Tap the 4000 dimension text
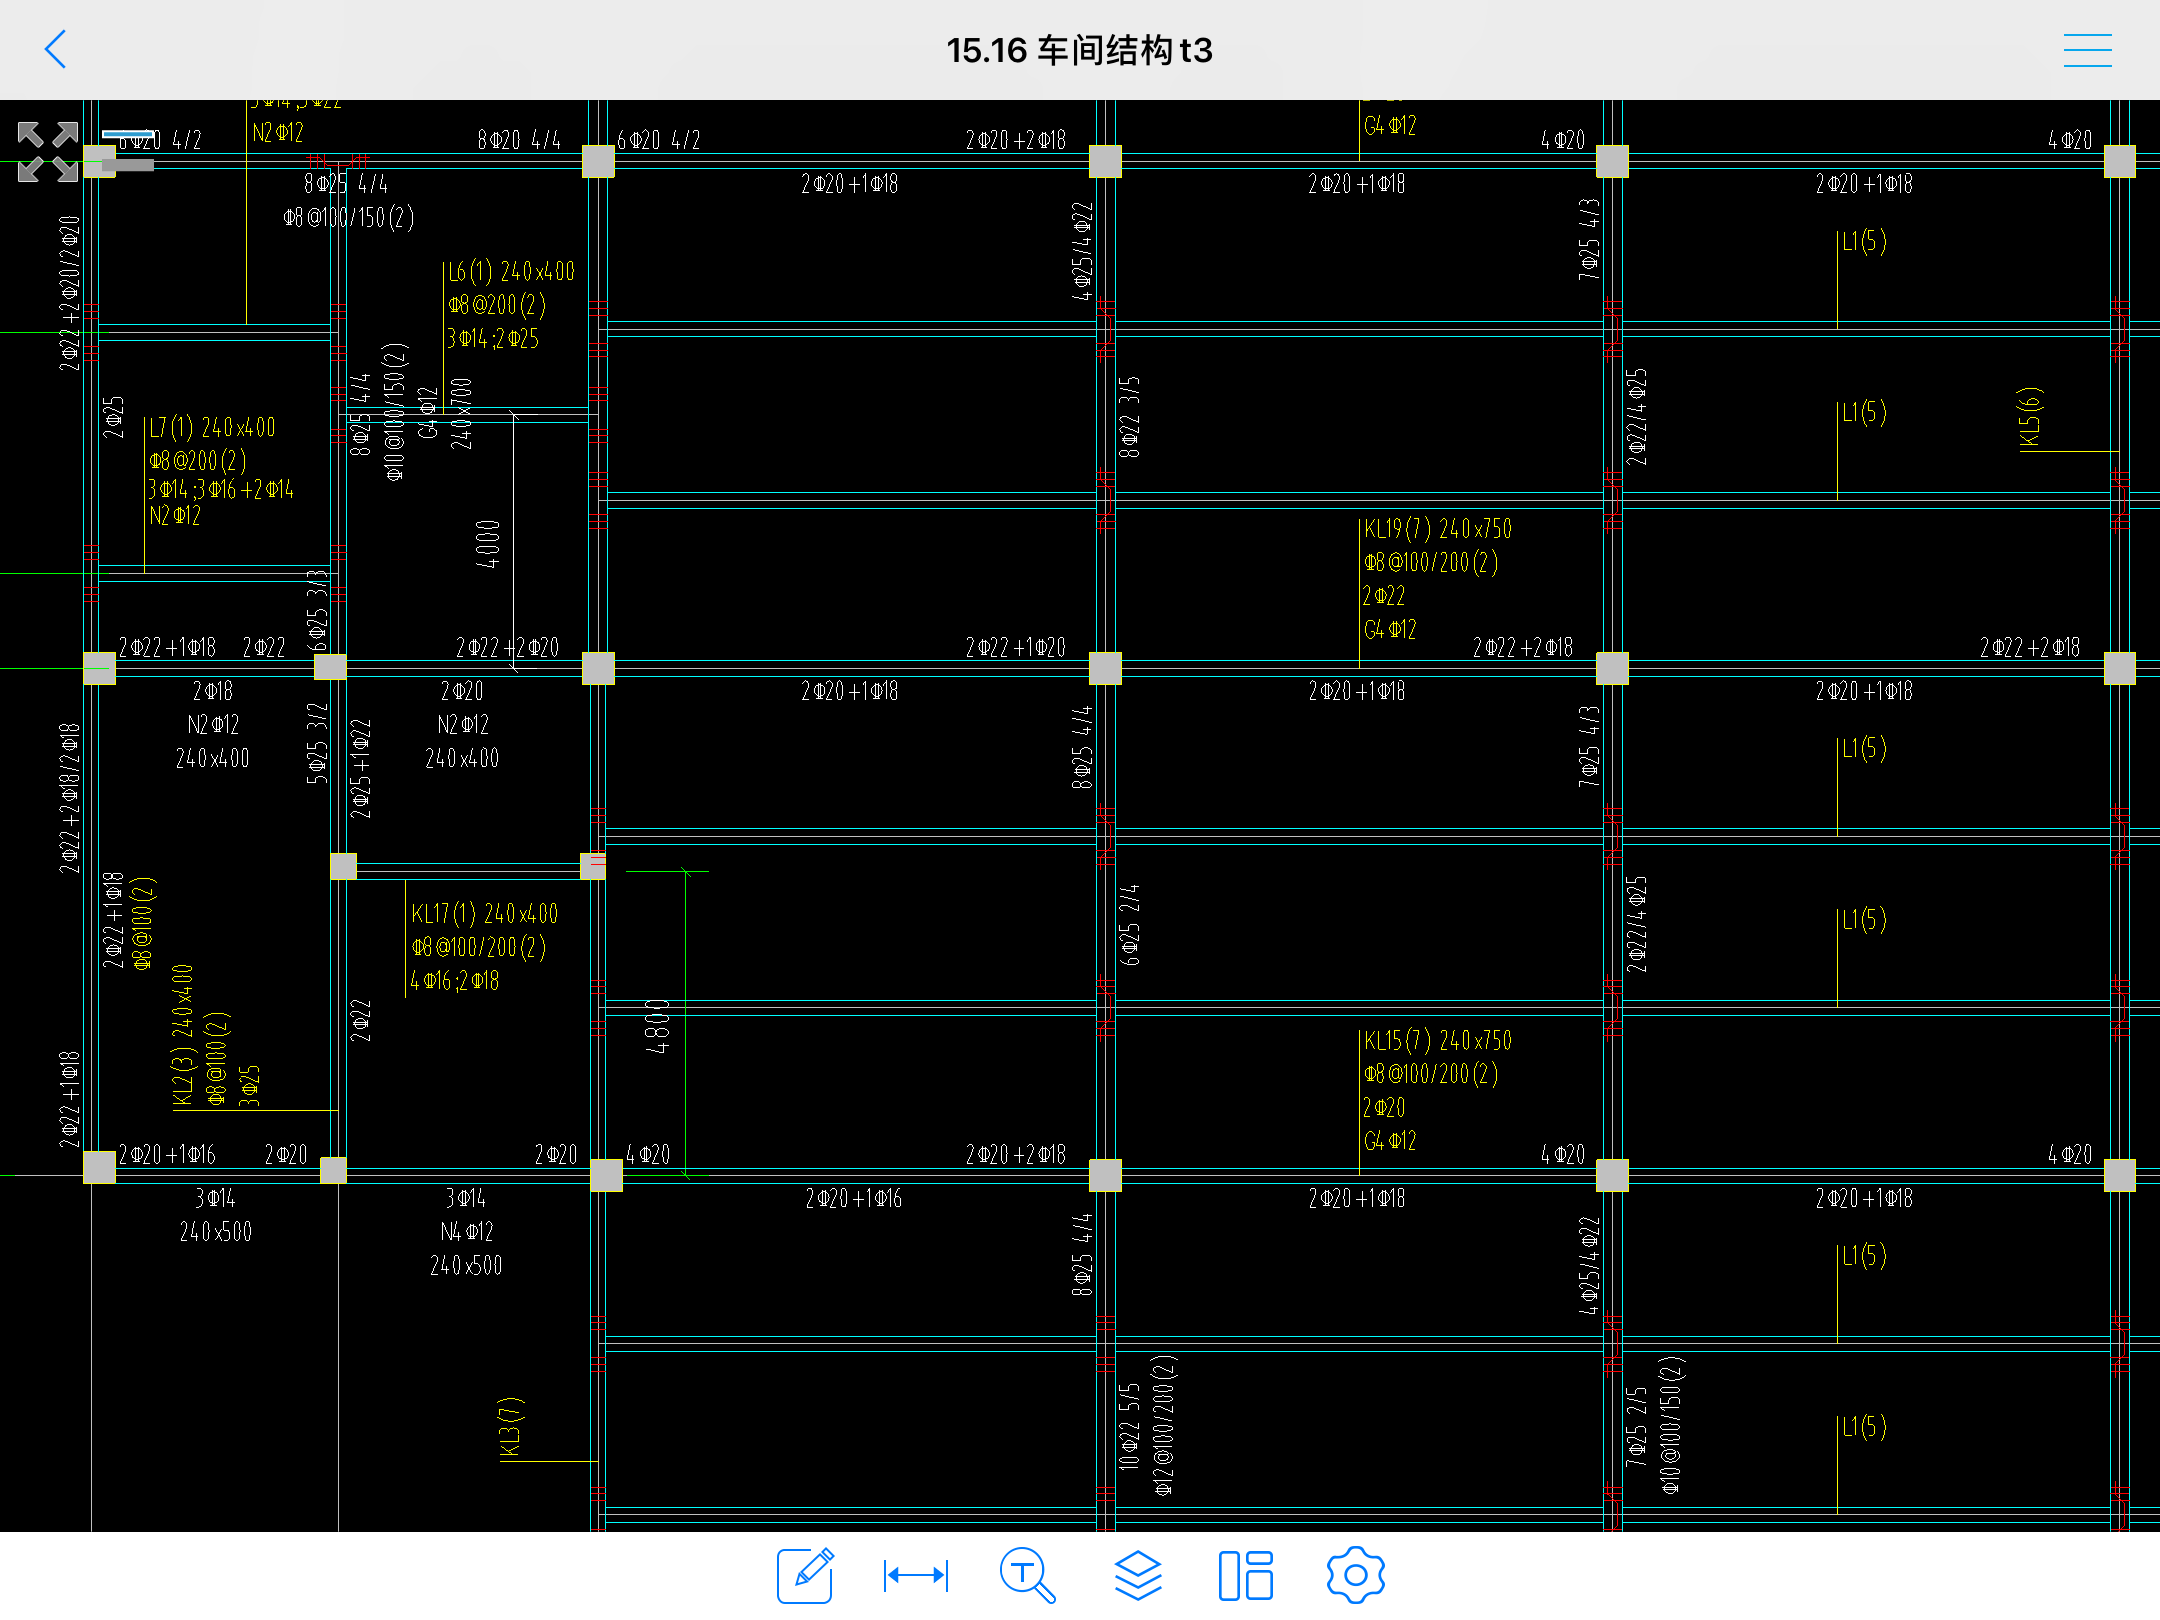 487,544
